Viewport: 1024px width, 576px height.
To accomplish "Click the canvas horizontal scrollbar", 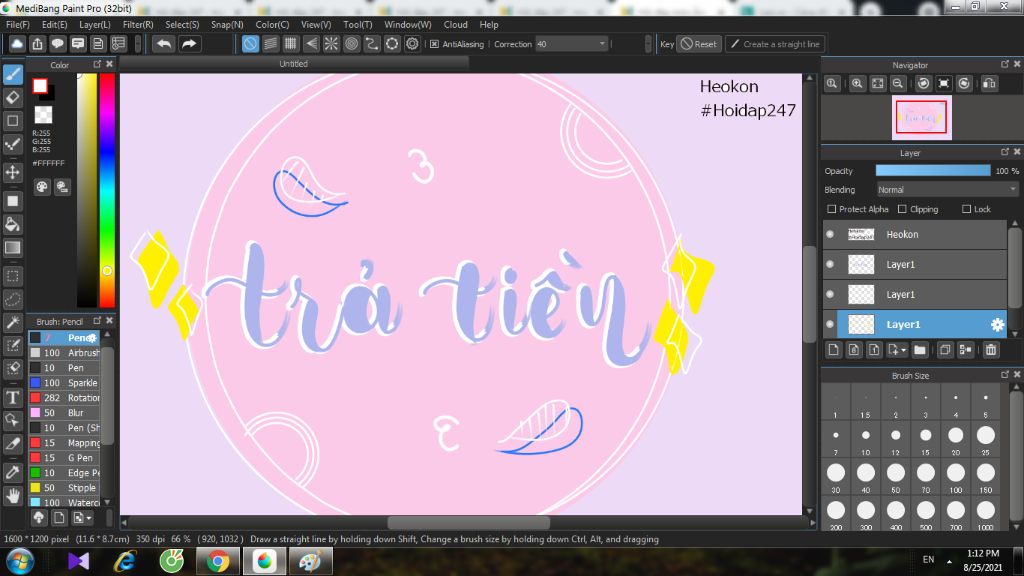I will (468, 522).
